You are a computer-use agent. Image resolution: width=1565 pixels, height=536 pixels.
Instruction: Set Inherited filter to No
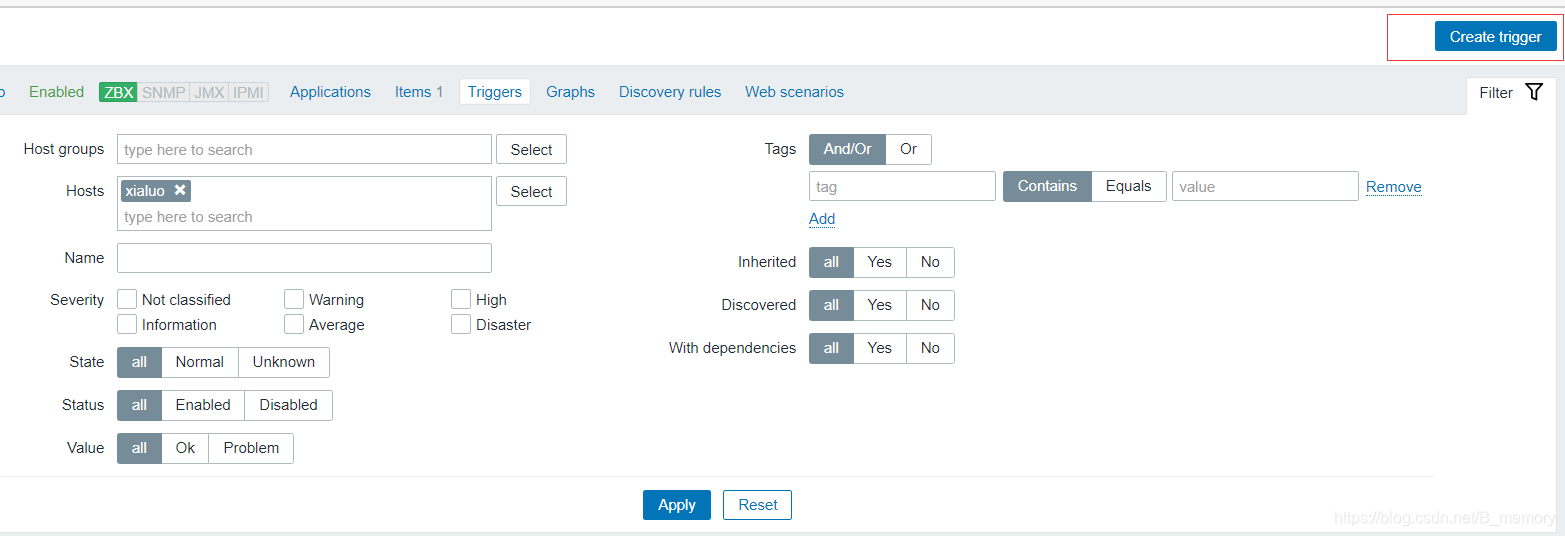coord(930,262)
